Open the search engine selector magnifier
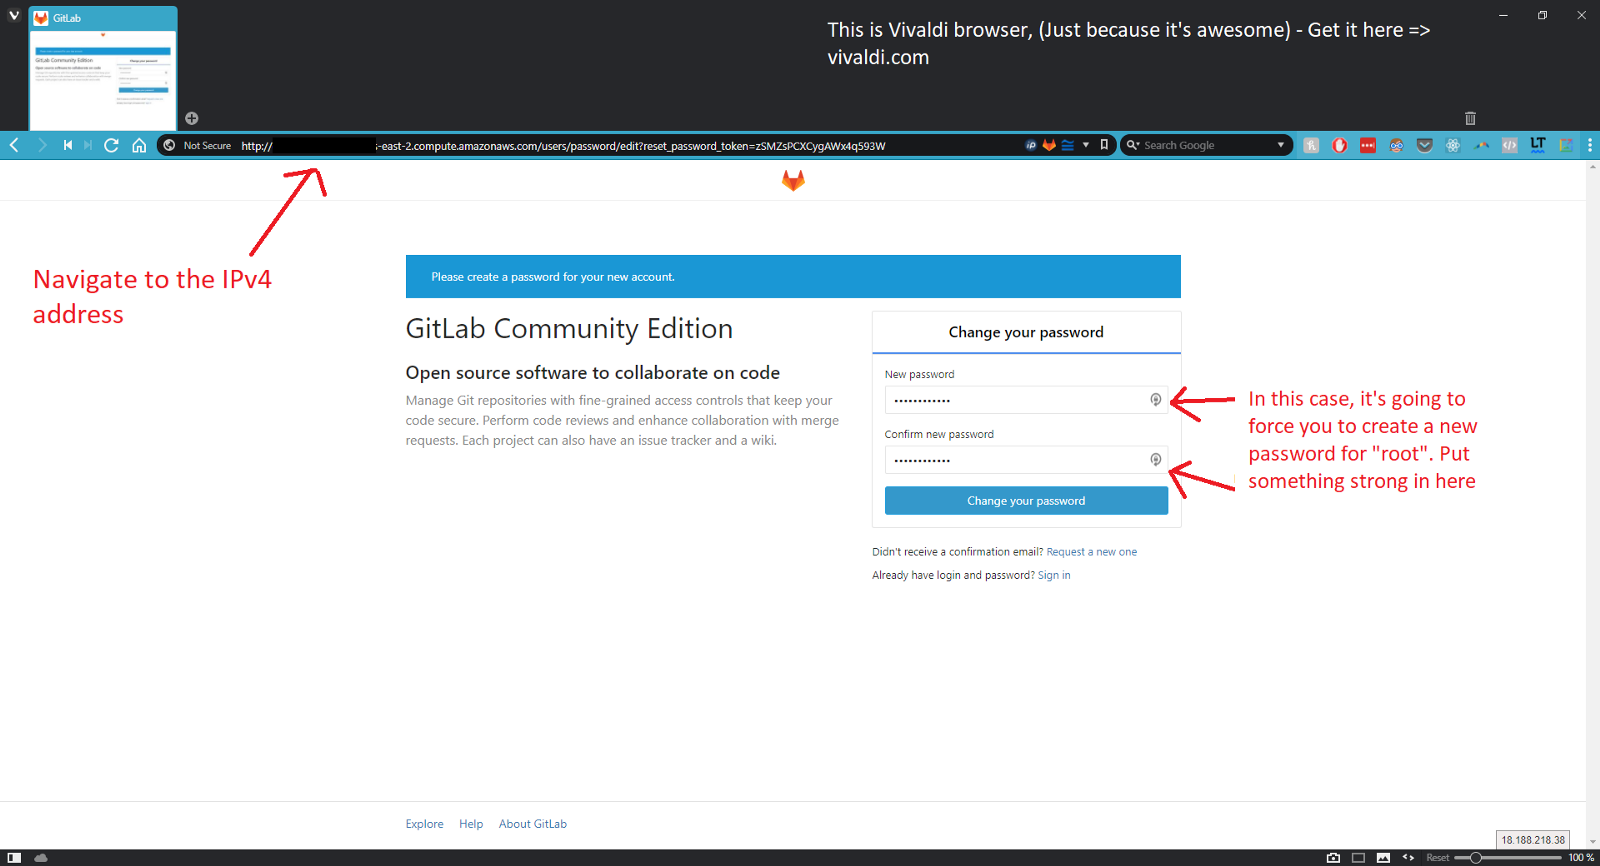The width and height of the screenshot is (1600, 866). pyautogui.click(x=1133, y=145)
